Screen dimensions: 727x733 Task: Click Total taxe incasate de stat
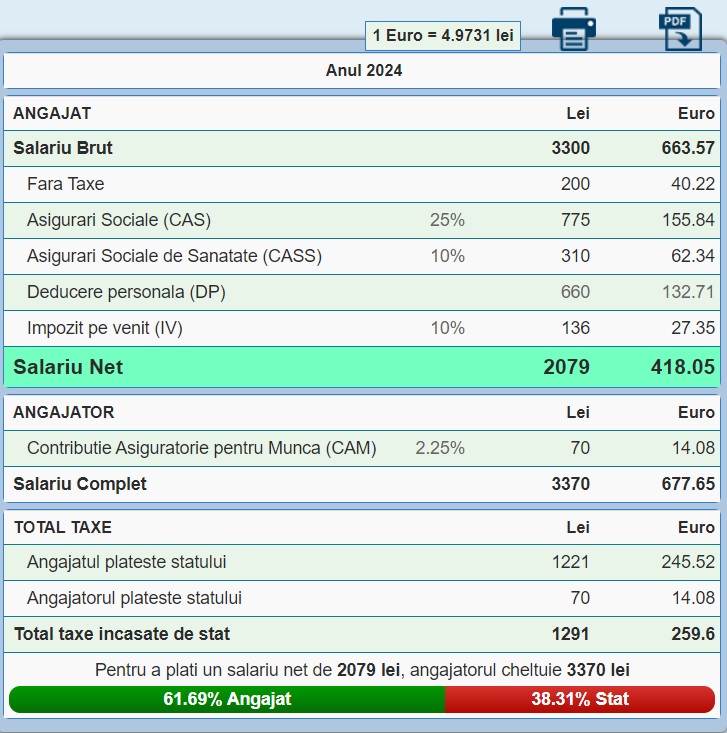coord(121,634)
